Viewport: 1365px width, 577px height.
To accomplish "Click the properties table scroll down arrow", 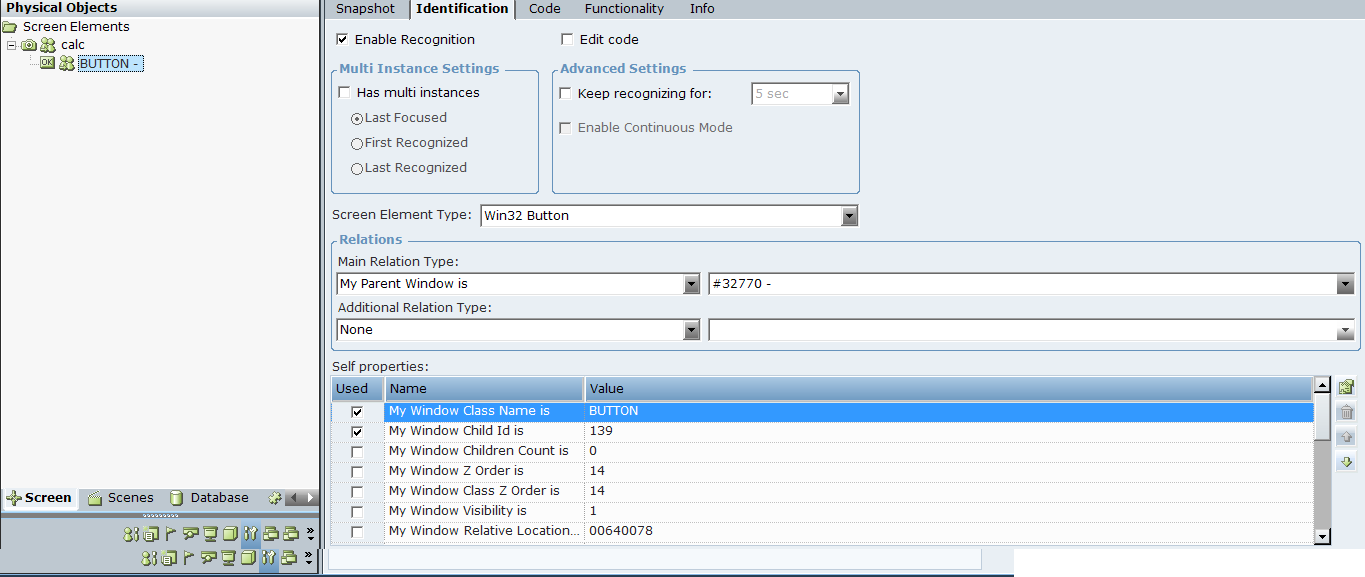I will (x=1322, y=537).
